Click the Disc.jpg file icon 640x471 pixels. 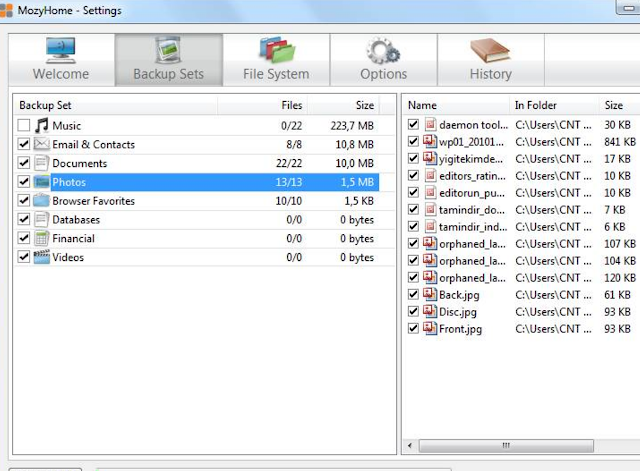point(430,311)
